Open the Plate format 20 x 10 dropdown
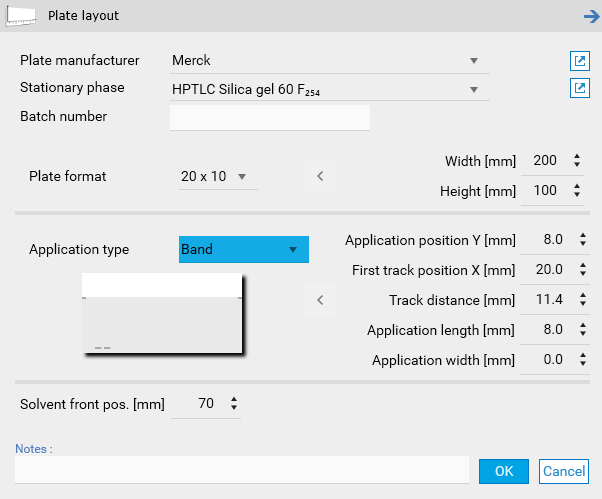This screenshot has width=602, height=499. [241, 177]
